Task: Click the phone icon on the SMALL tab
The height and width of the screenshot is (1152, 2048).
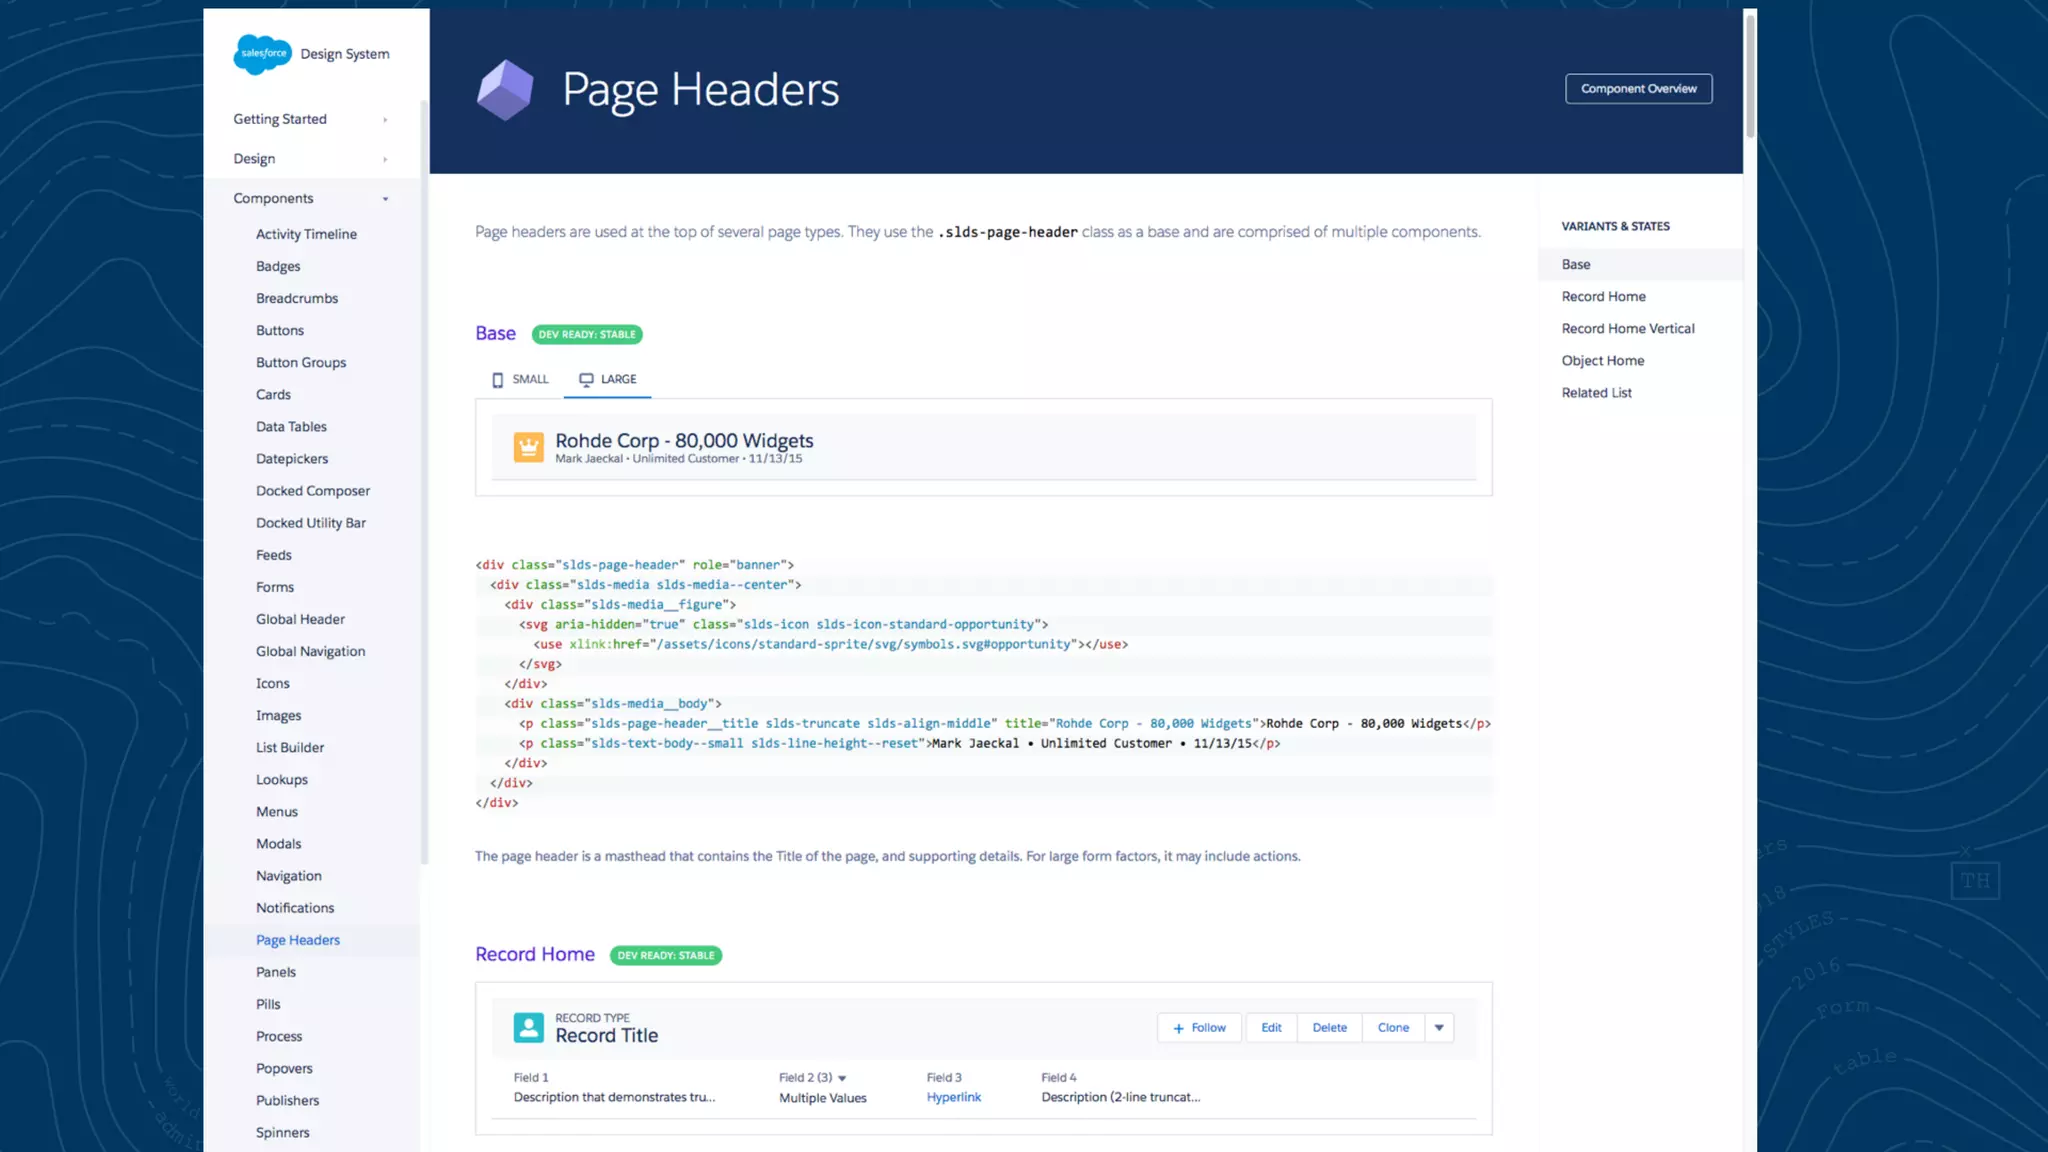Action: pos(497,380)
